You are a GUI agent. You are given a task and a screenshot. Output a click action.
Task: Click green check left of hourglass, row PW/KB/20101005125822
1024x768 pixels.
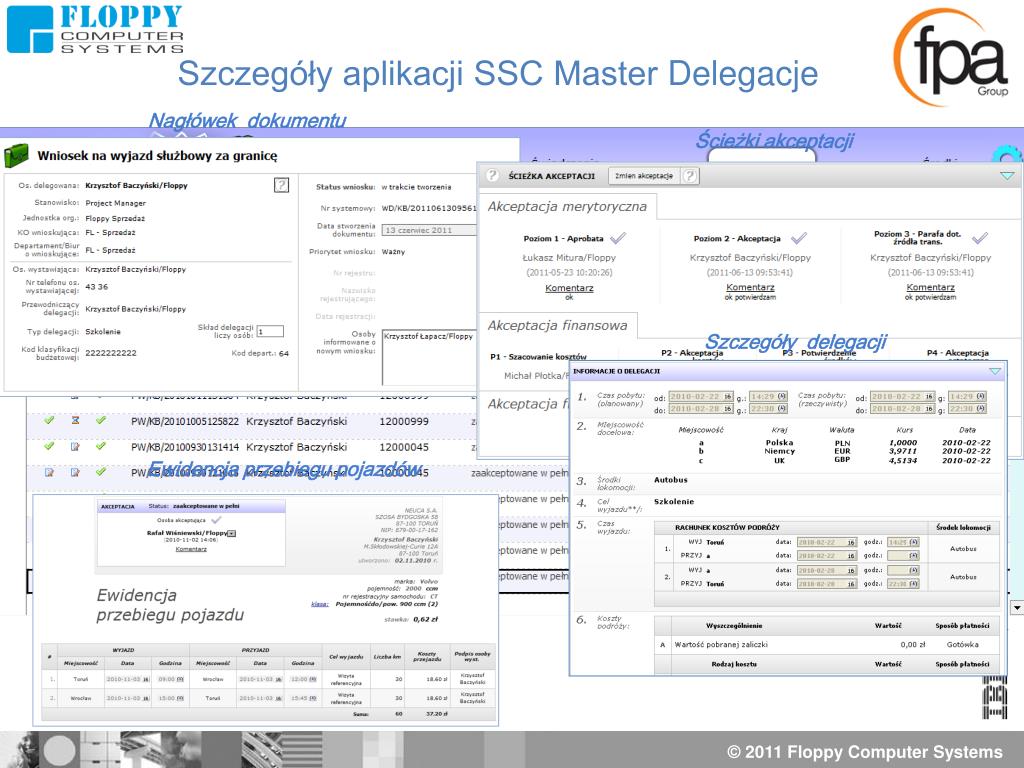tap(49, 420)
